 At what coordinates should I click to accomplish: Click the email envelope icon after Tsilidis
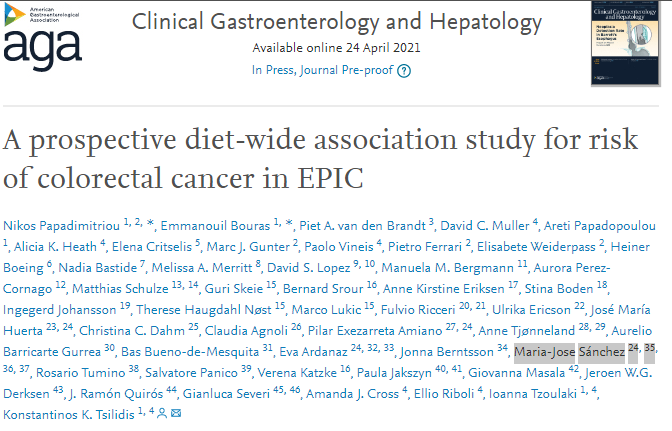click(176, 412)
